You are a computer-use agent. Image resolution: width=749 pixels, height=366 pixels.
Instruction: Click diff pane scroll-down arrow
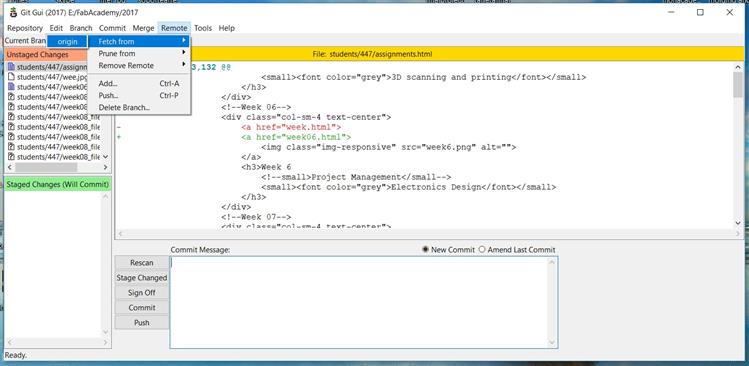738,223
